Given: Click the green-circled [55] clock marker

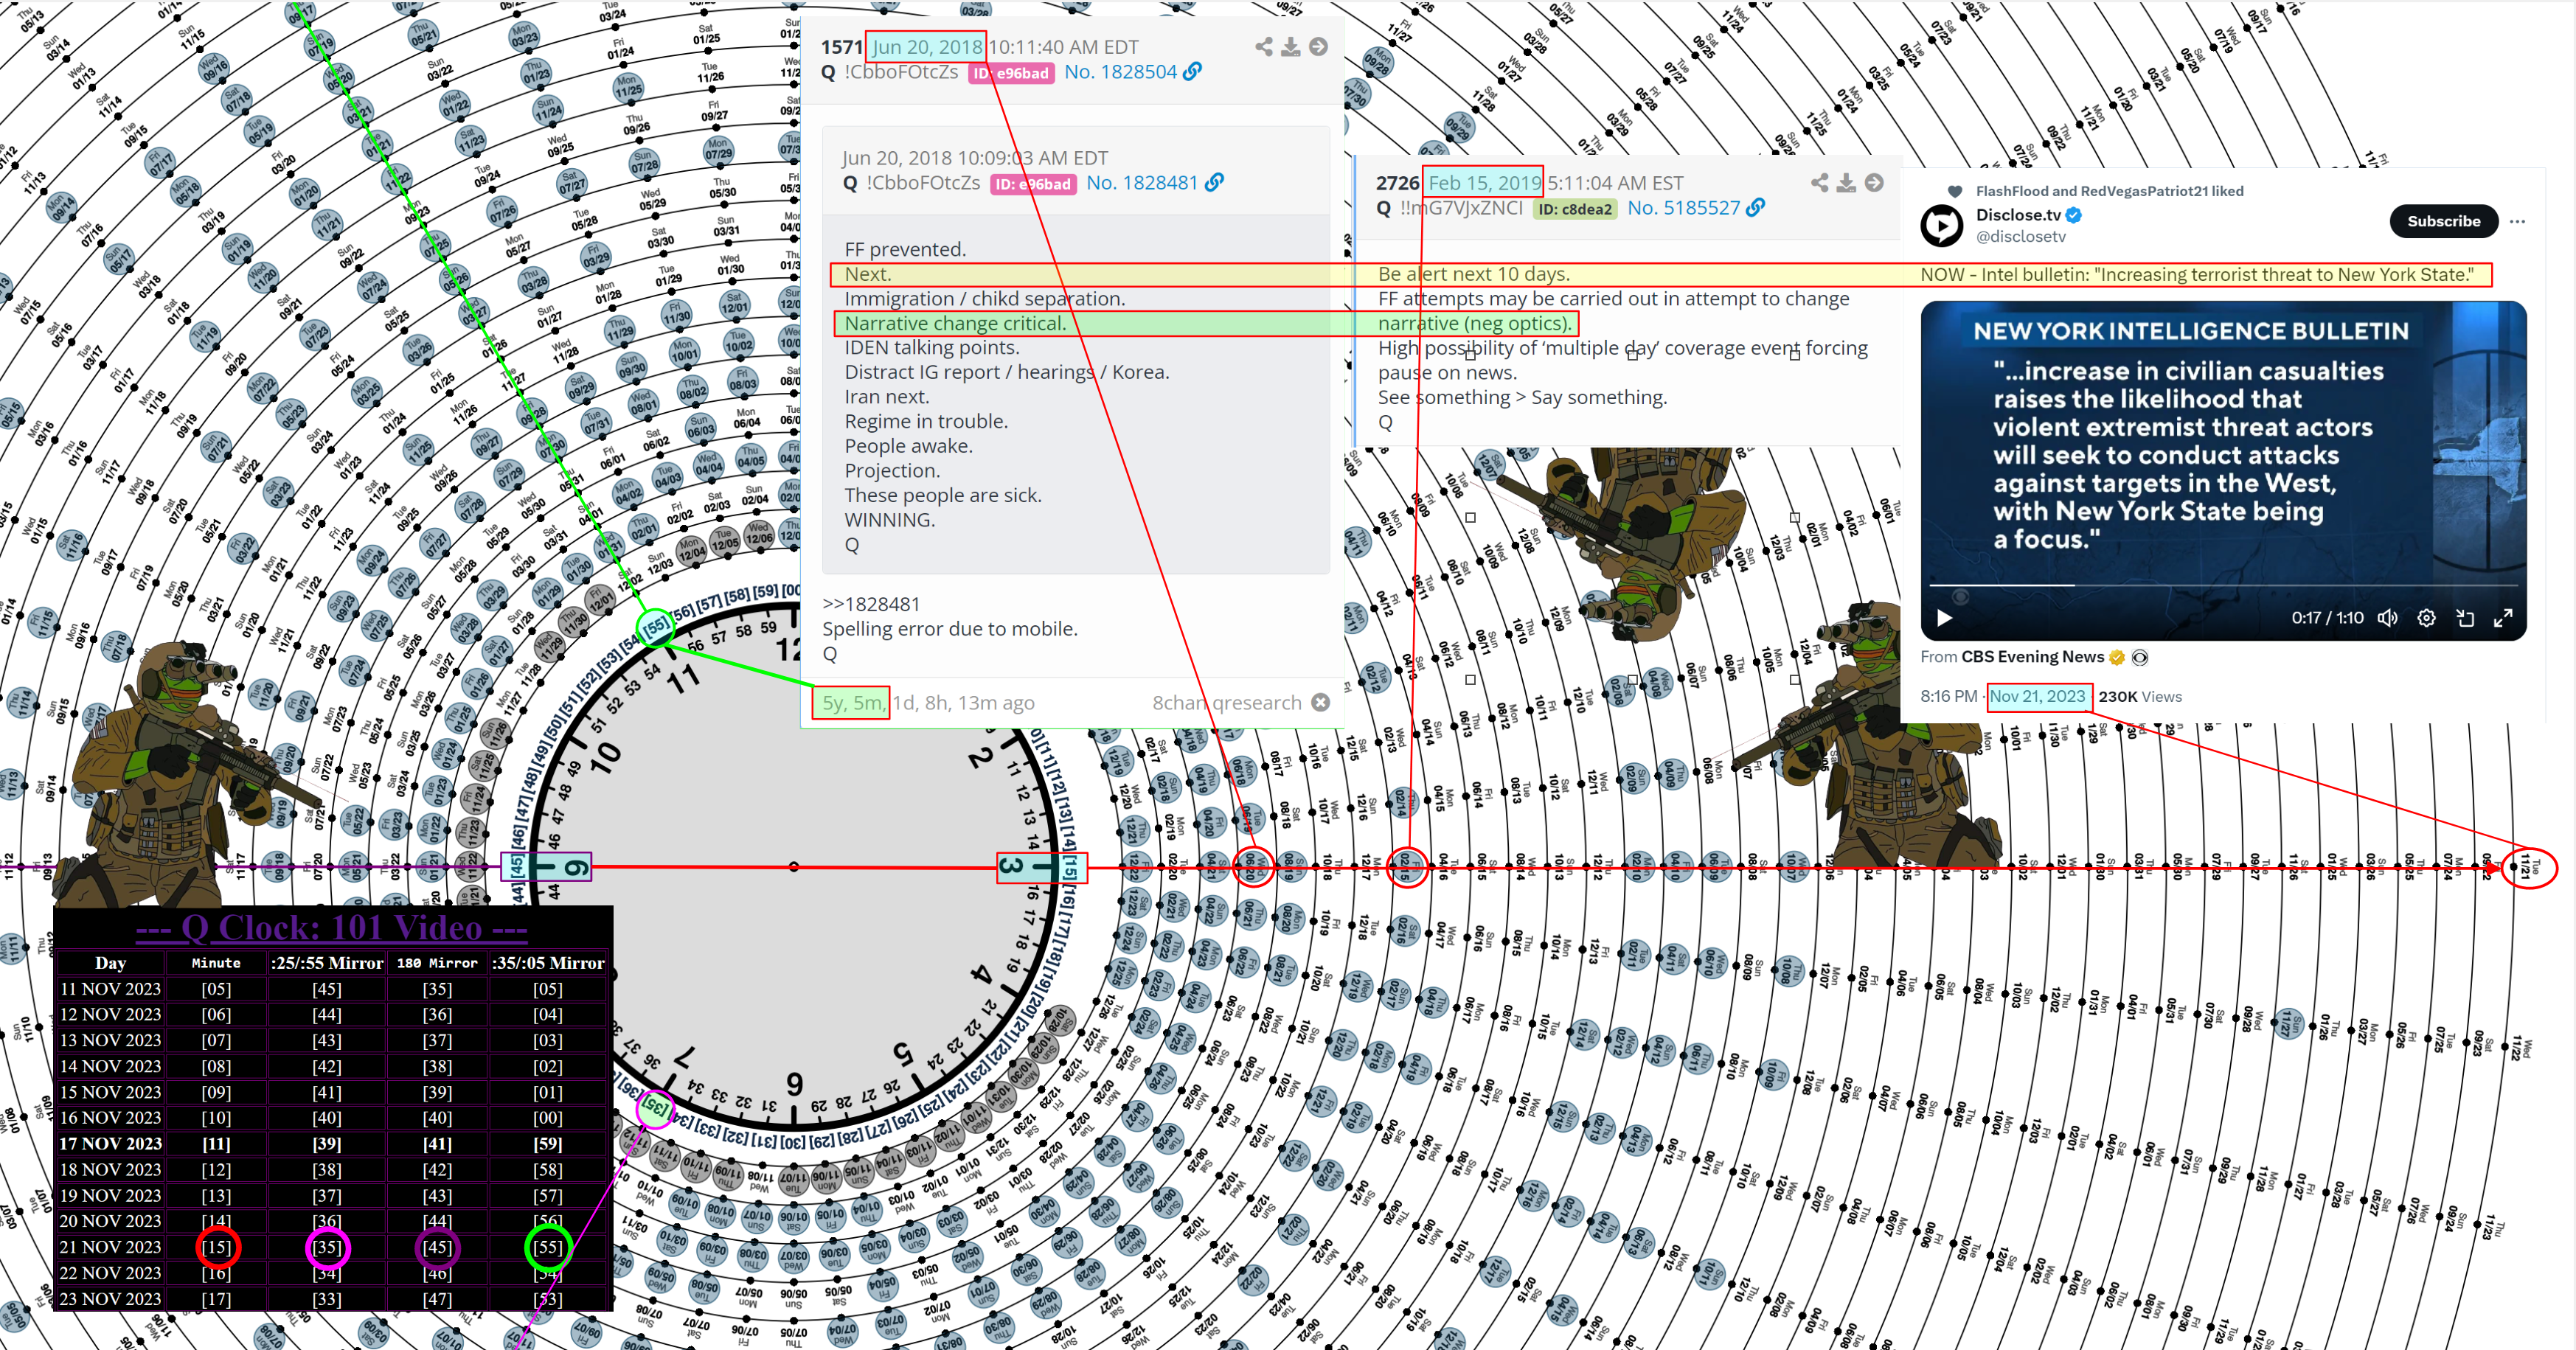Looking at the screenshot, I should click(x=656, y=627).
